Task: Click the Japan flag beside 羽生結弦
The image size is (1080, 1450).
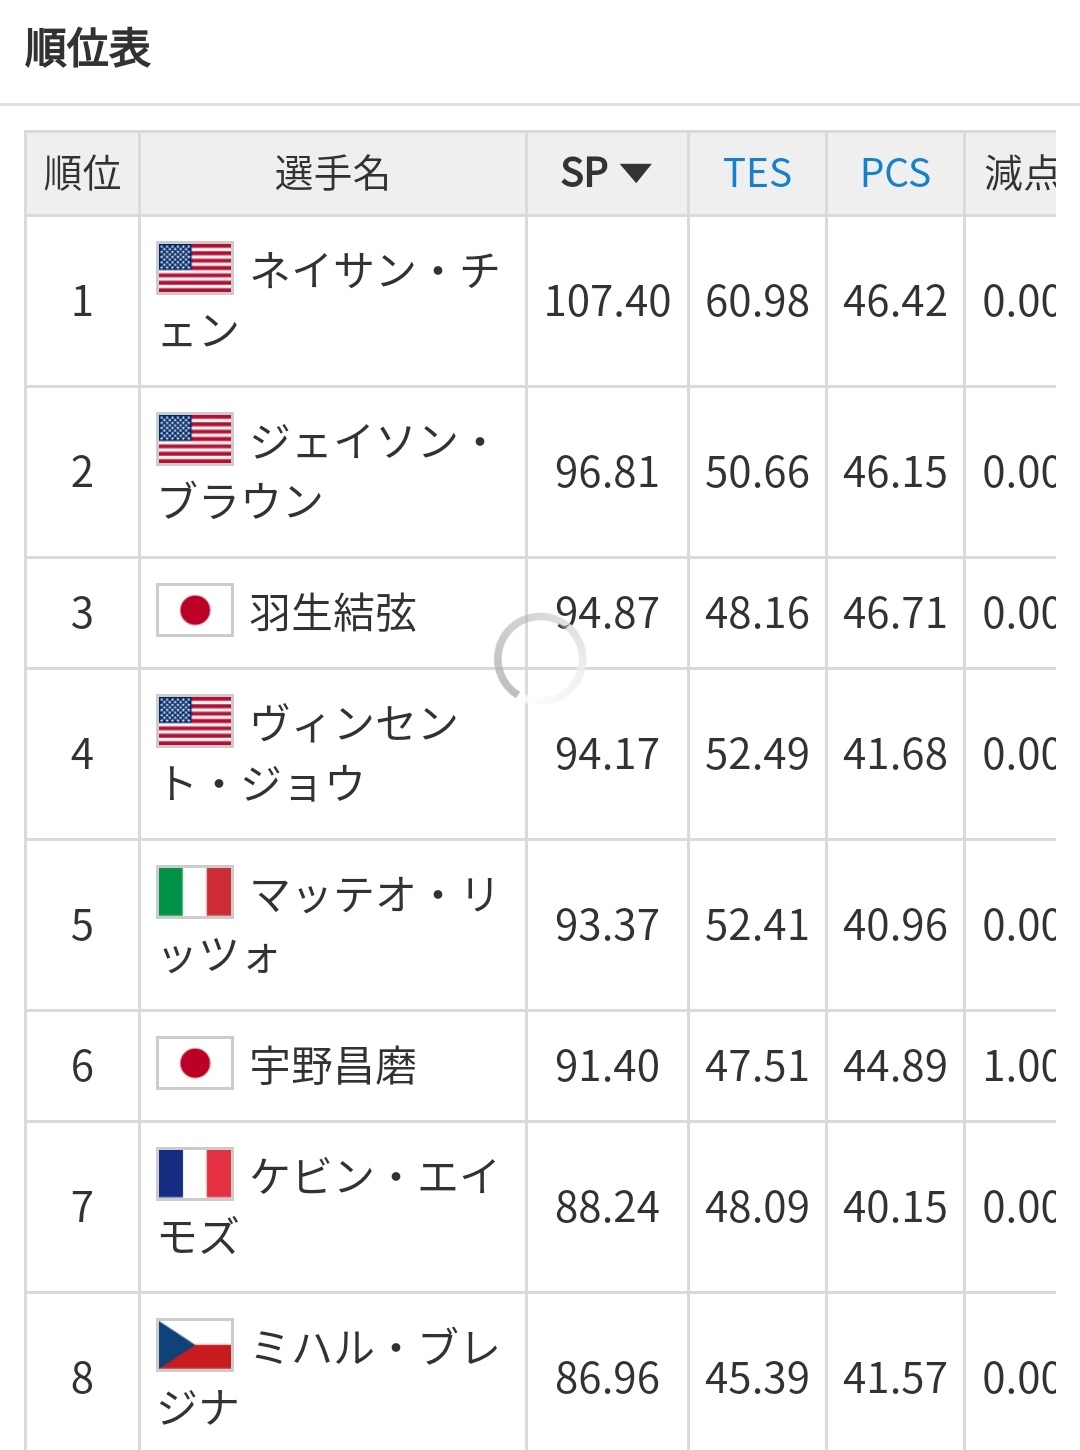Action: [x=195, y=611]
